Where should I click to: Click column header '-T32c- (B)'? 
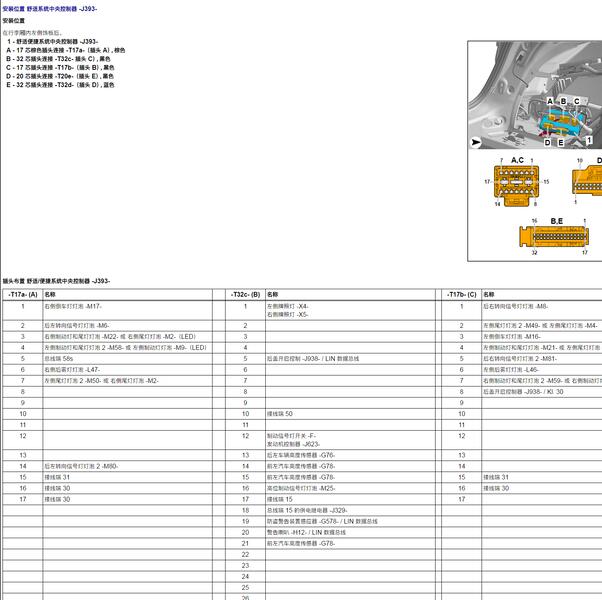(245, 294)
